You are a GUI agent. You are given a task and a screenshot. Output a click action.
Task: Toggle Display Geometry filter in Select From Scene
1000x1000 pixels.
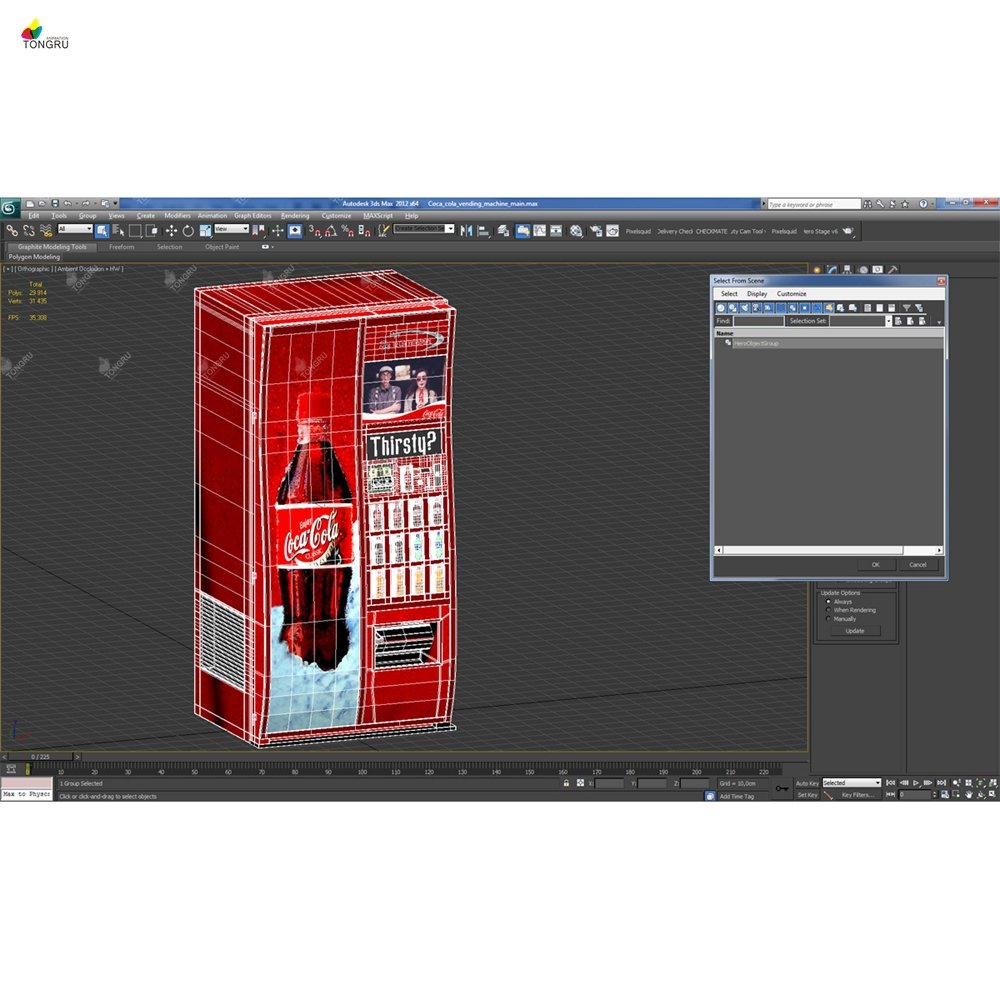[x=721, y=308]
